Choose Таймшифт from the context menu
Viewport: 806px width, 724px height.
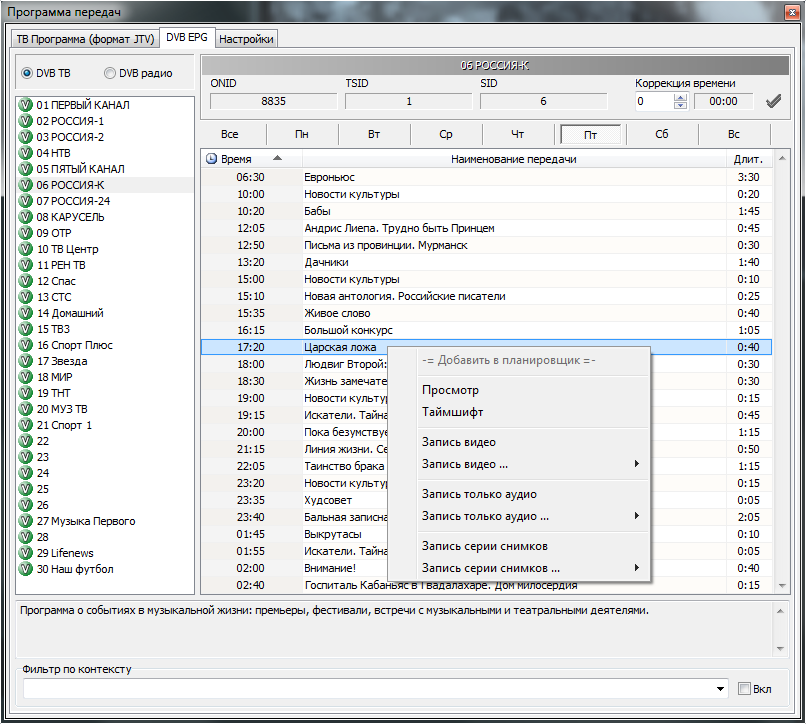[452, 412]
